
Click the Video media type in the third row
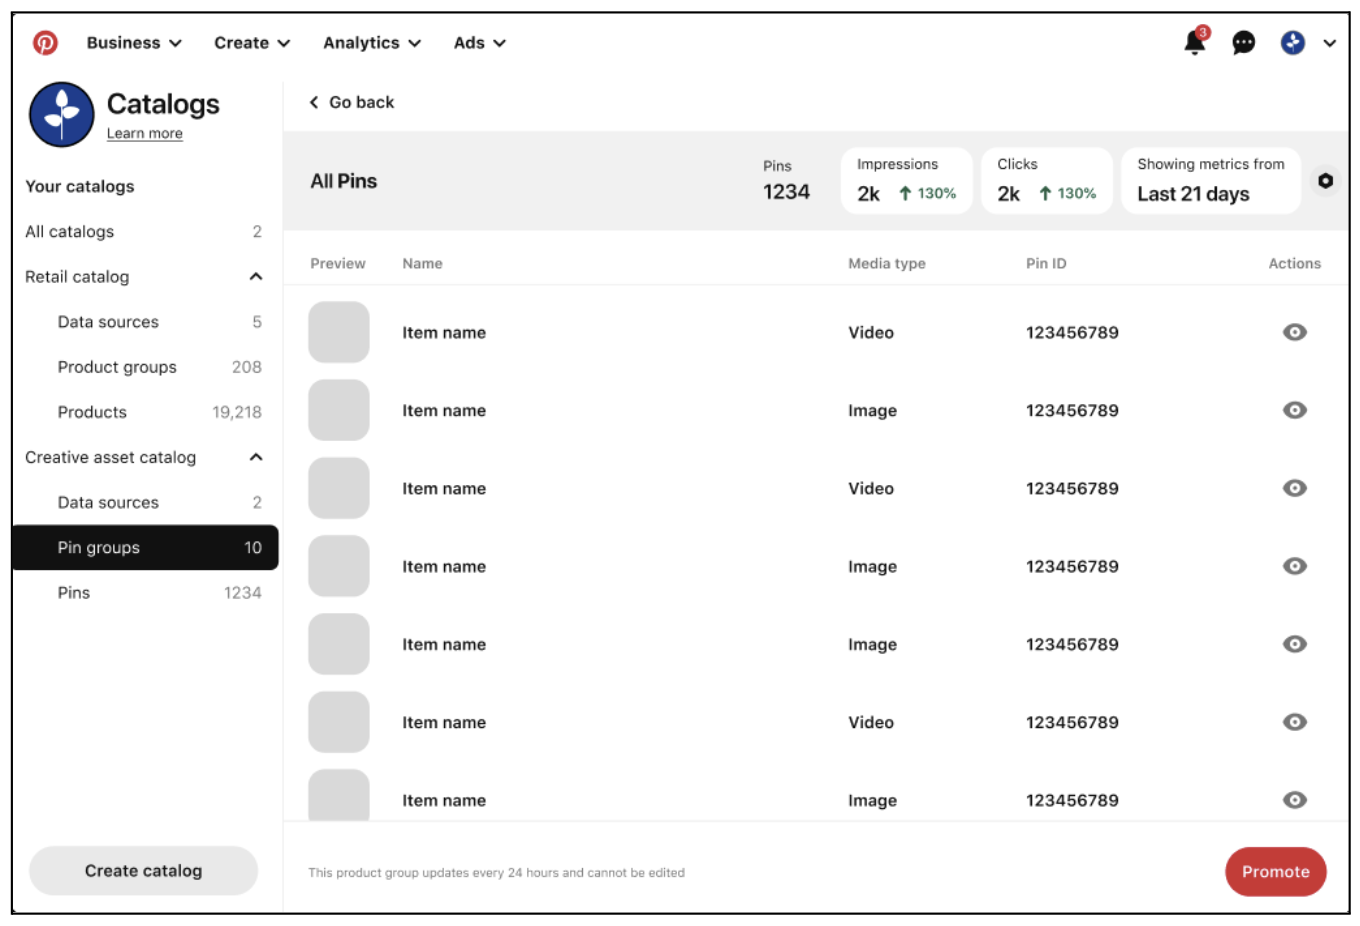871,489
